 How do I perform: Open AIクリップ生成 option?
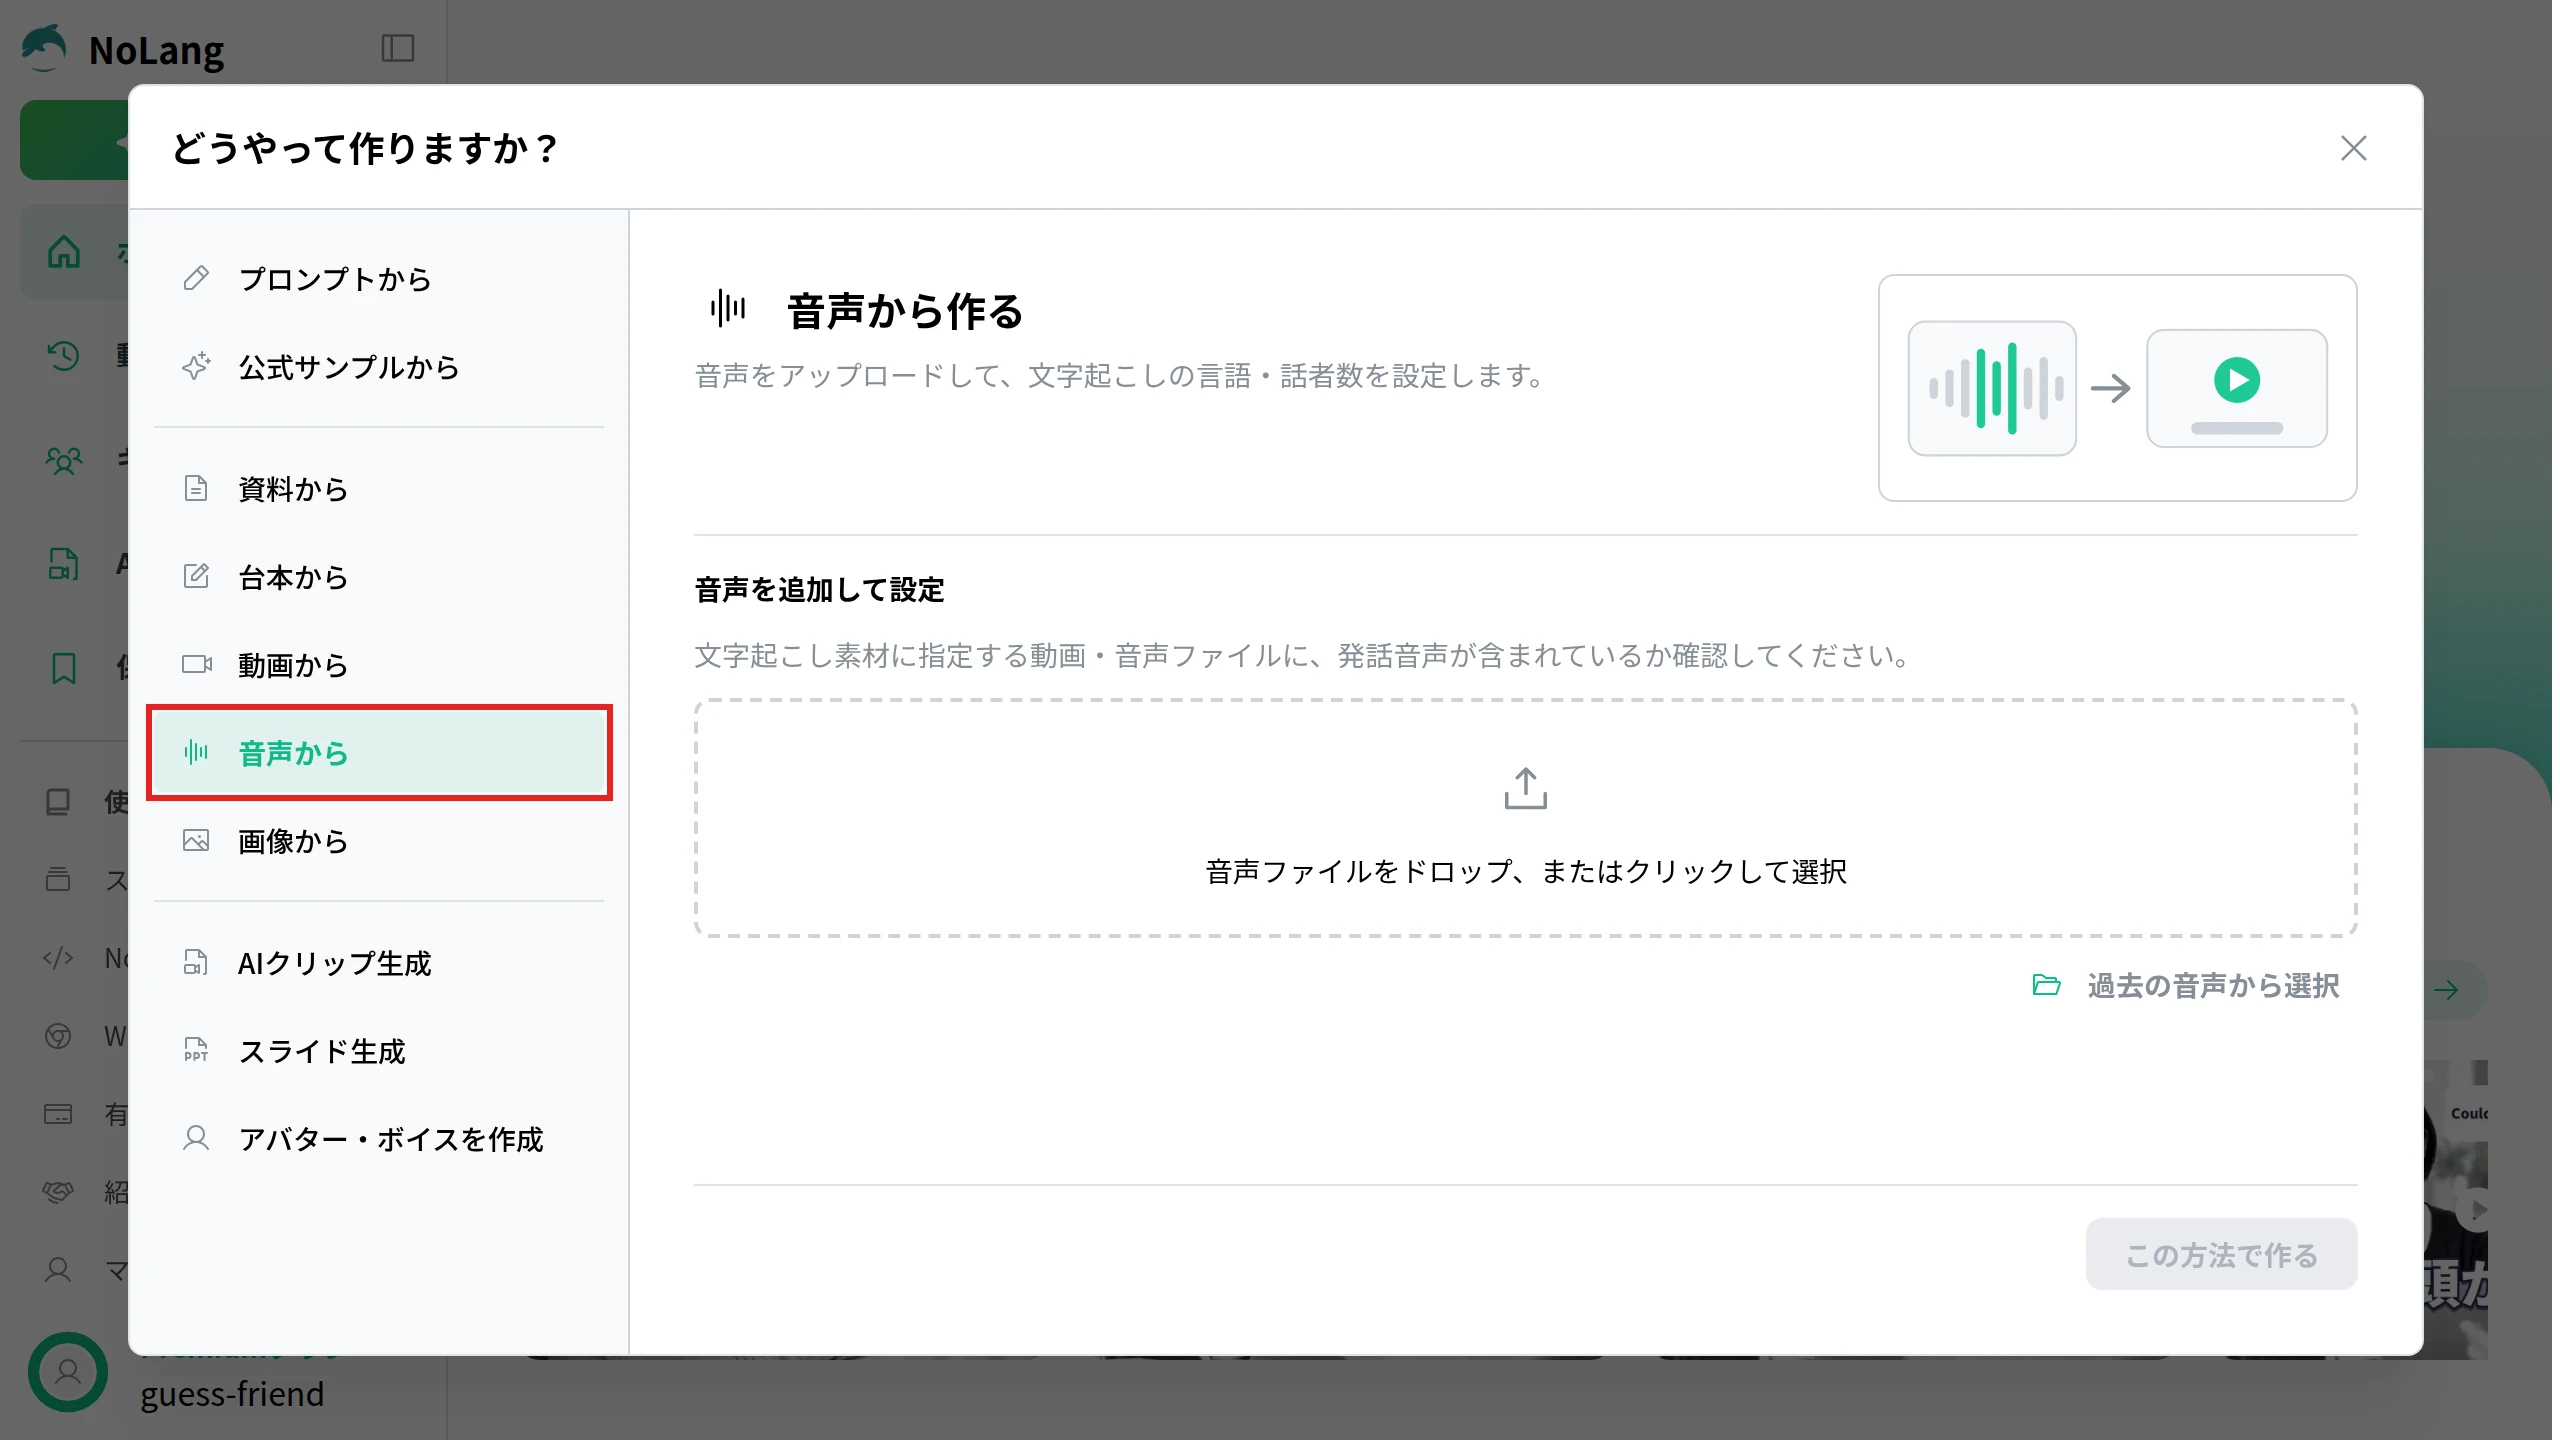(x=379, y=963)
